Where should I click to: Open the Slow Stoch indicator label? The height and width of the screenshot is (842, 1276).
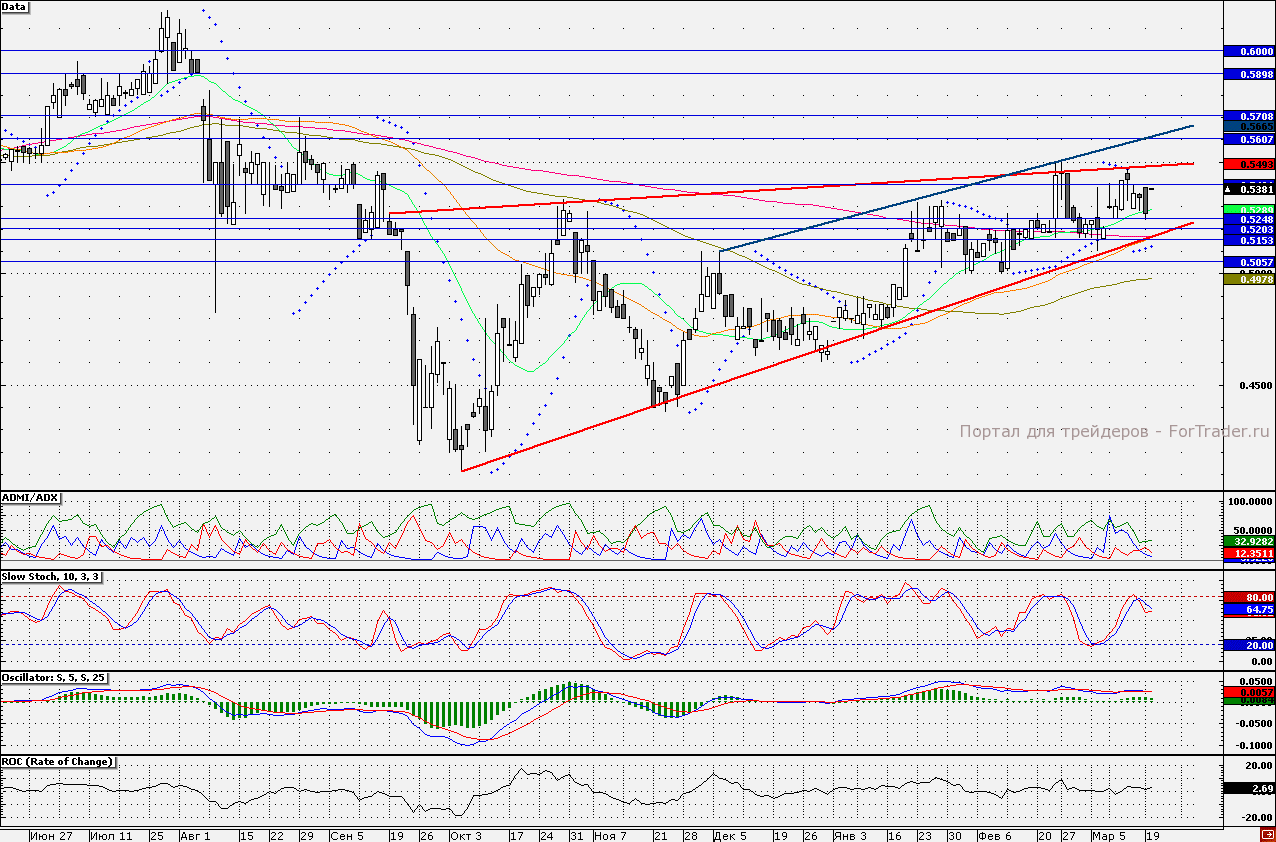[49, 577]
